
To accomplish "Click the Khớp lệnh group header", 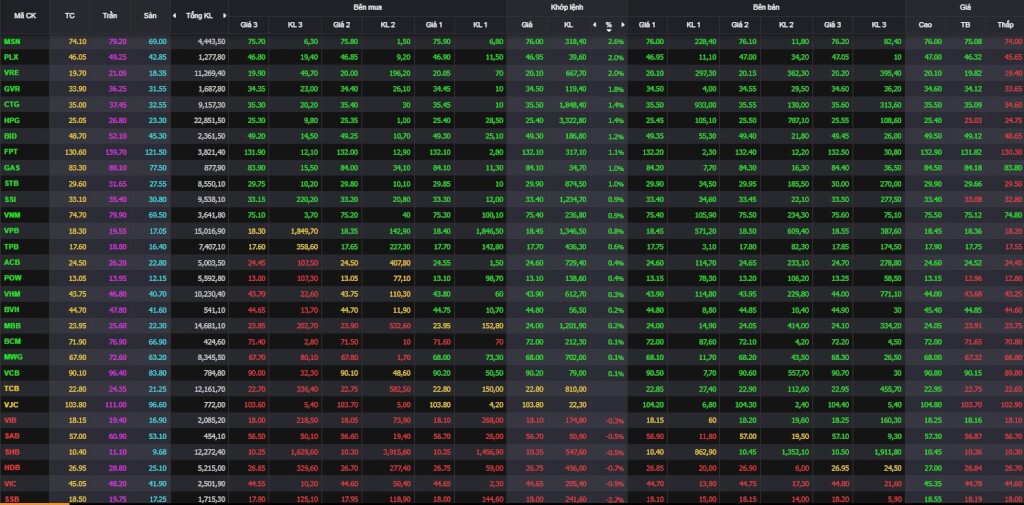I will click(x=567, y=7).
